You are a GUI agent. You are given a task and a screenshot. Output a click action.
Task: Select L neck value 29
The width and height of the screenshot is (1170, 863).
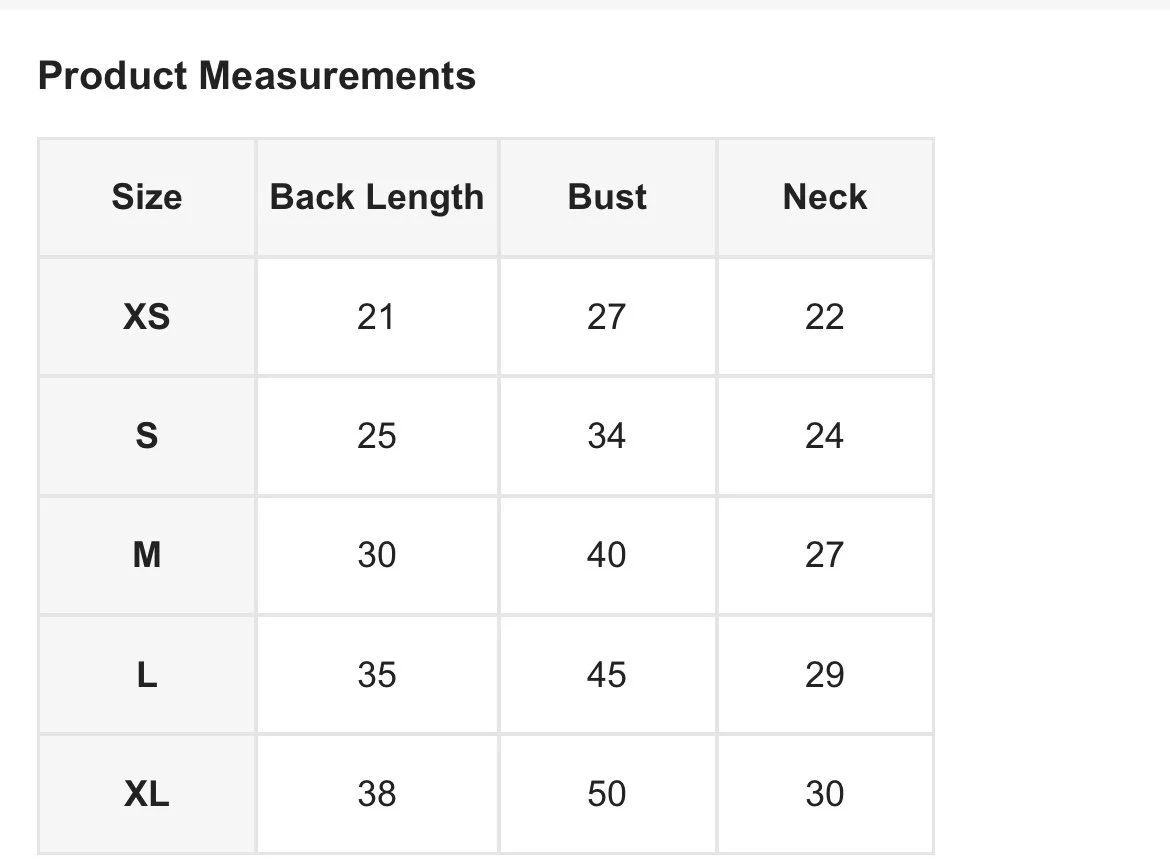824,675
